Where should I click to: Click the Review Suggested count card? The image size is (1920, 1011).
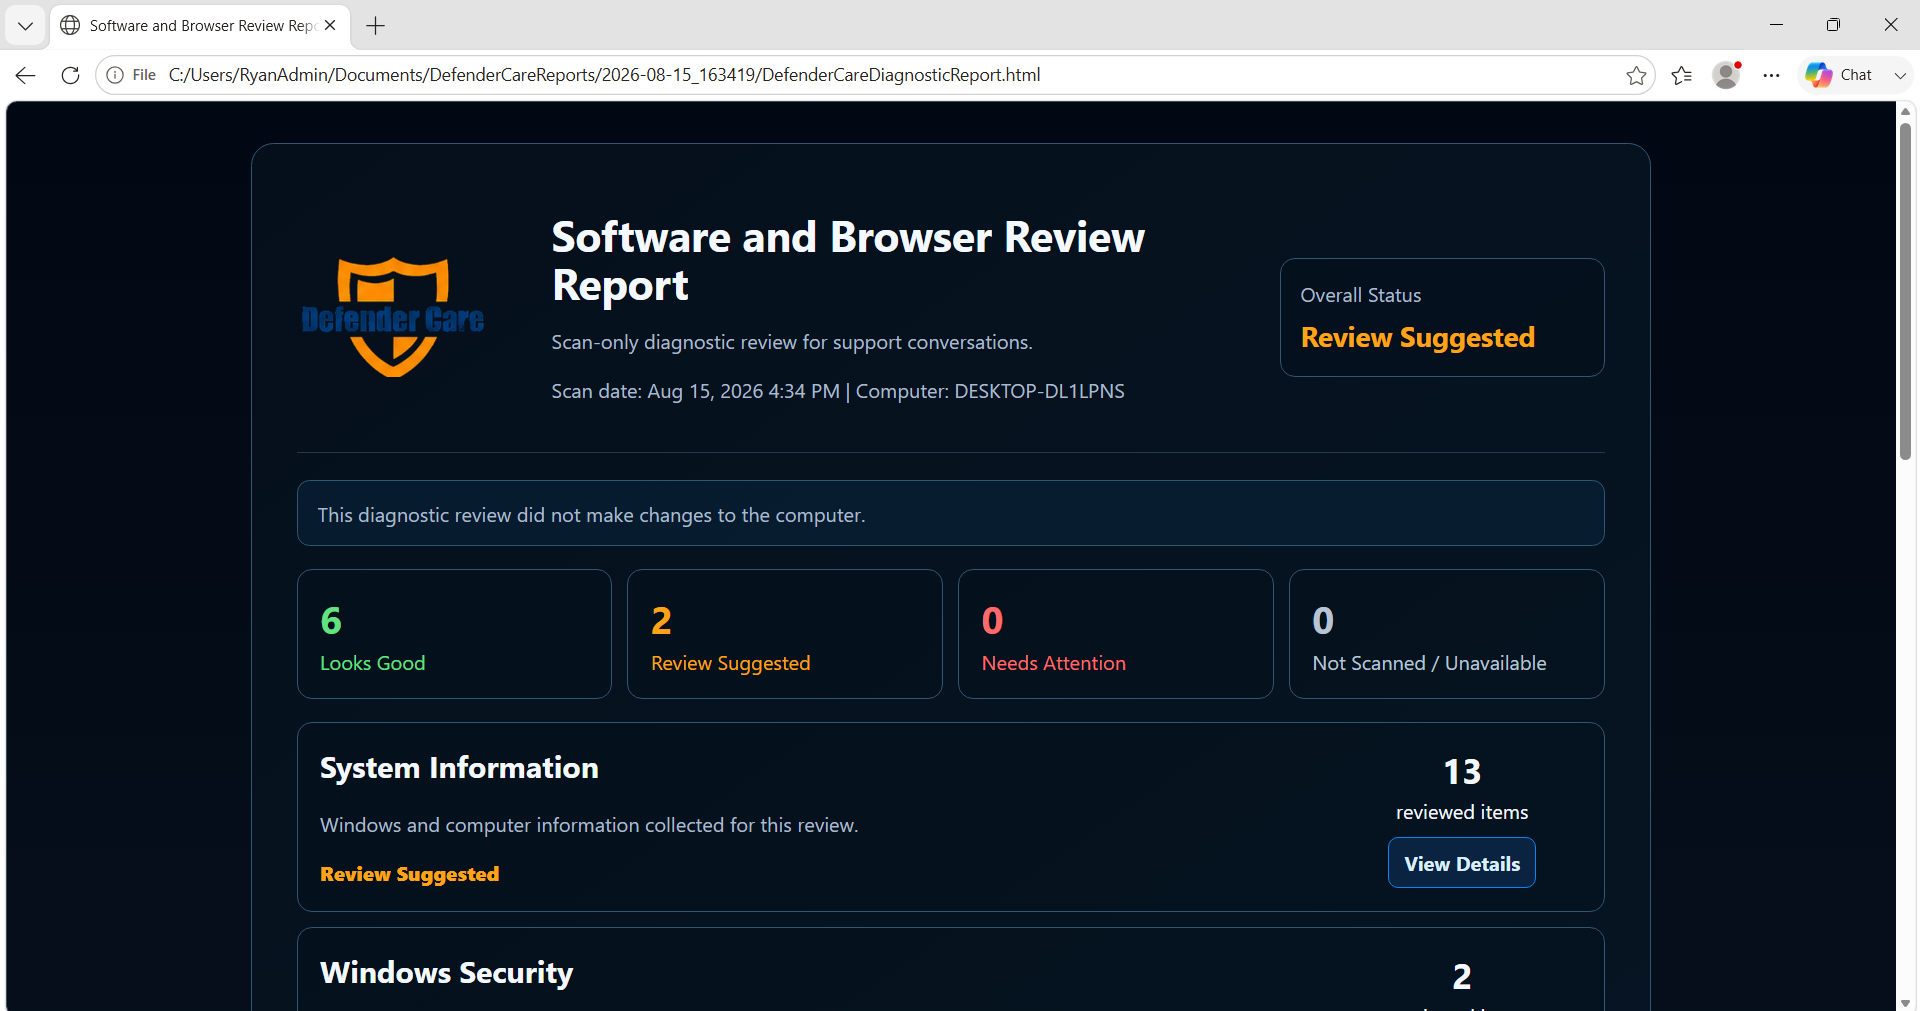point(785,634)
